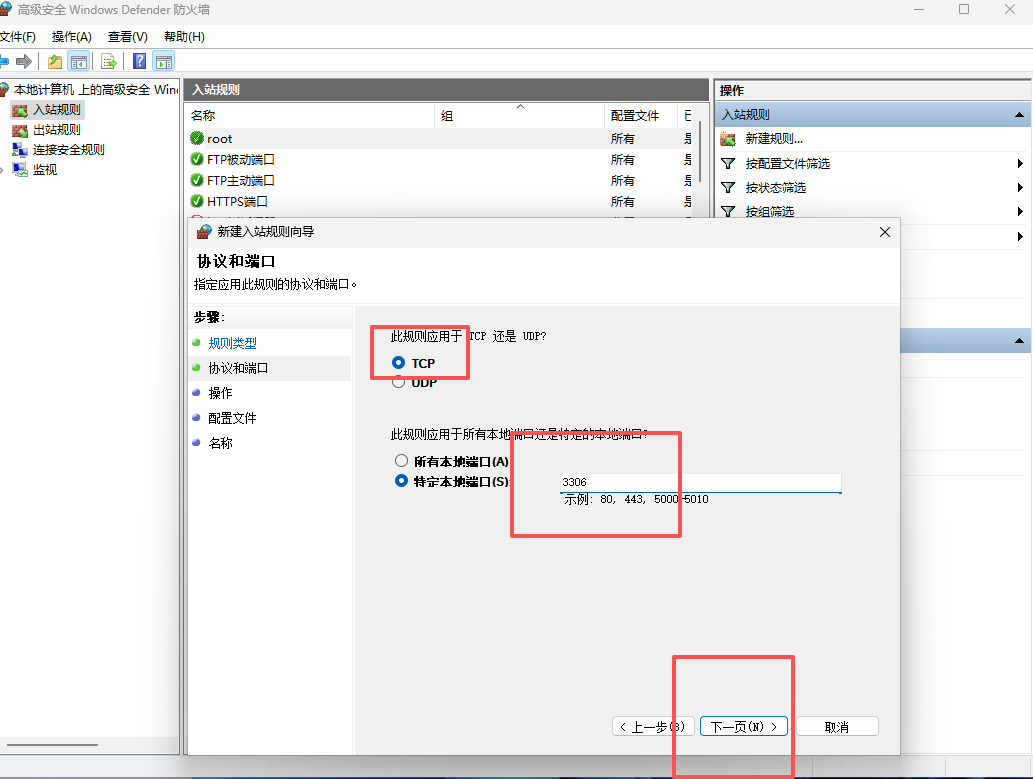This screenshot has width=1033, height=779.
Task: Select 入站规则 node in the console tree
Action: click(57, 109)
